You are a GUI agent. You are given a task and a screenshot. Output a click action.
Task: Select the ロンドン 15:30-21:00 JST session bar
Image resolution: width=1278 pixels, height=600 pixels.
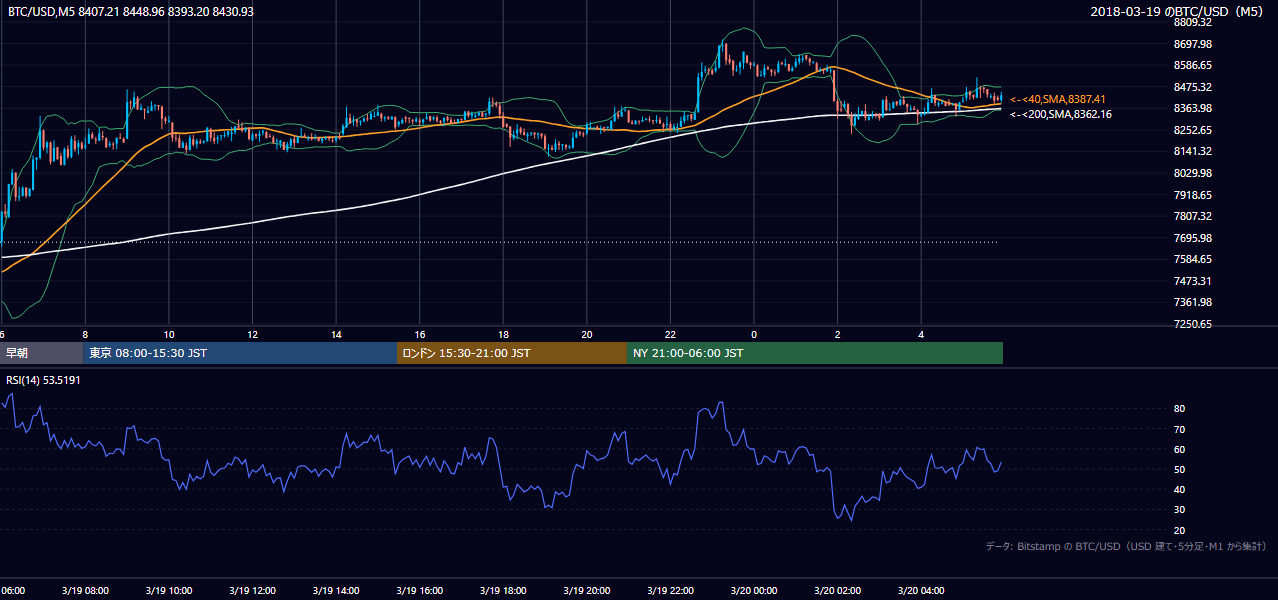click(x=512, y=353)
